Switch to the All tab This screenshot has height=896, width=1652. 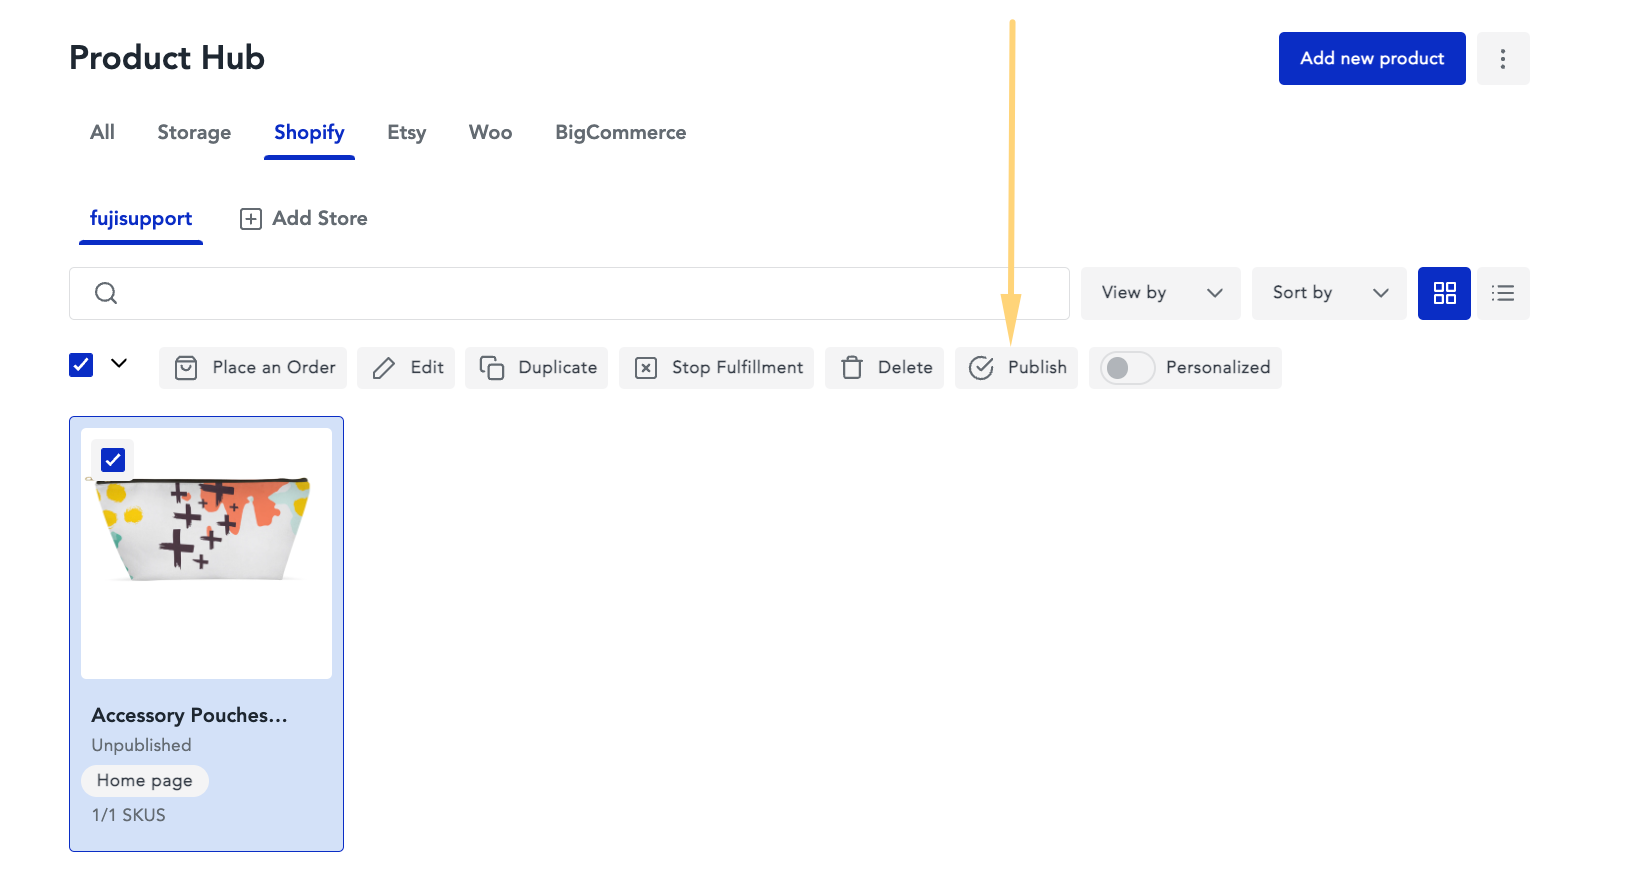click(x=102, y=132)
